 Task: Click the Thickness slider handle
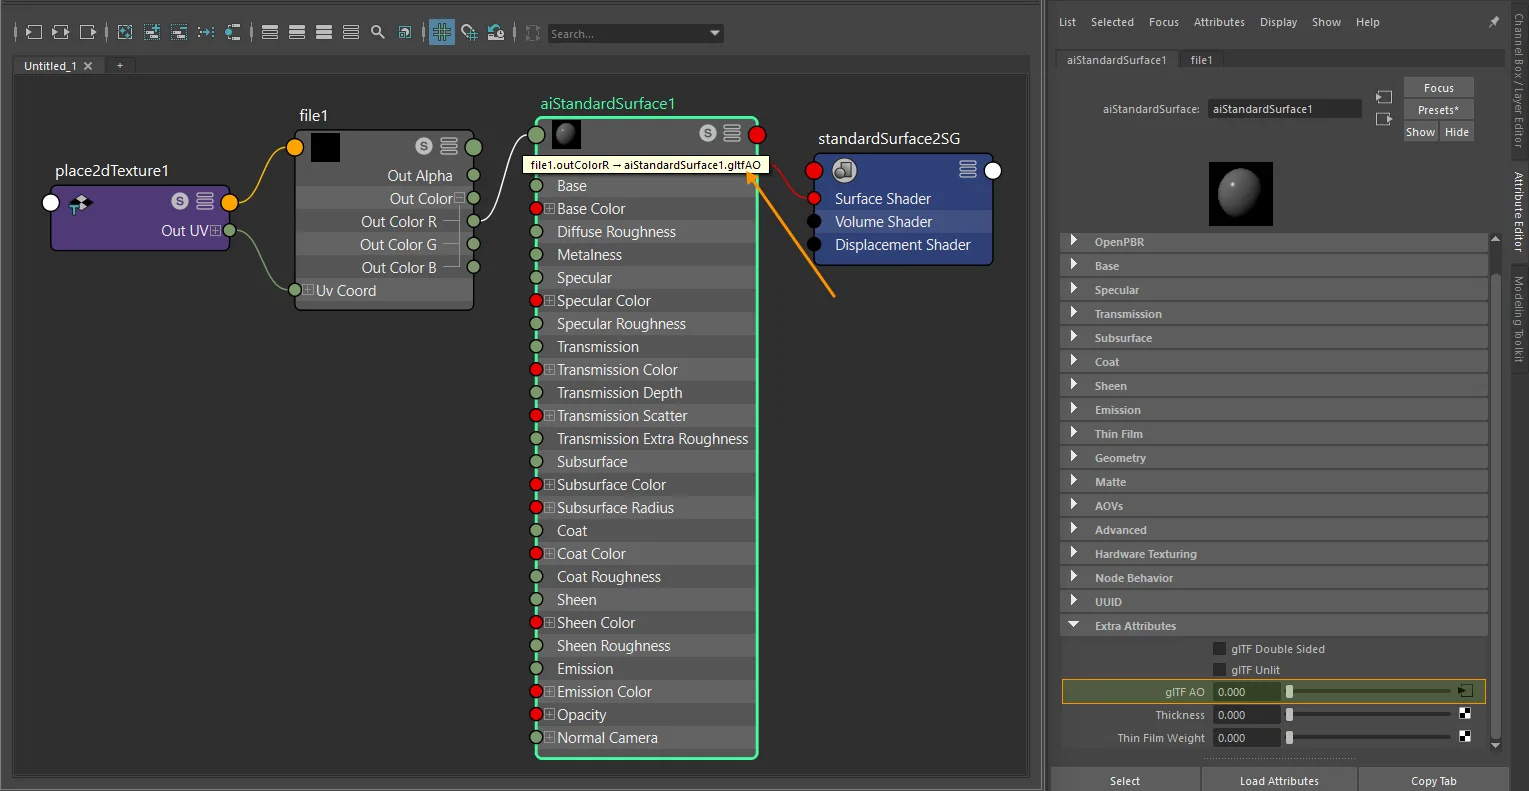pyautogui.click(x=1290, y=714)
